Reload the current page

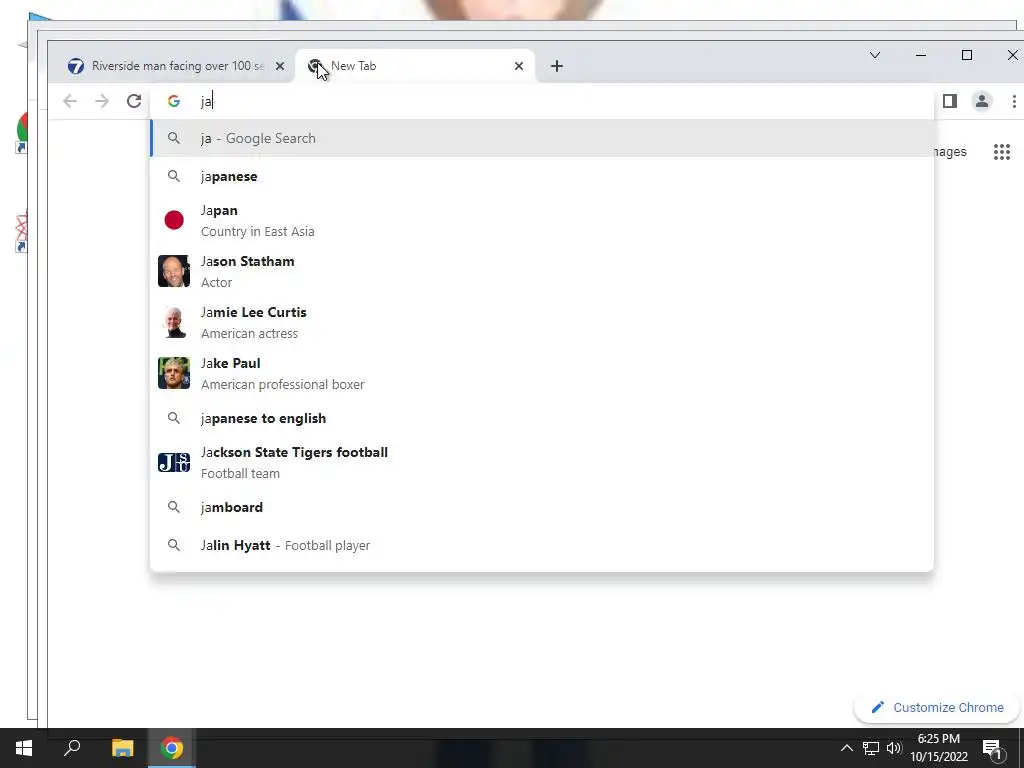[134, 101]
